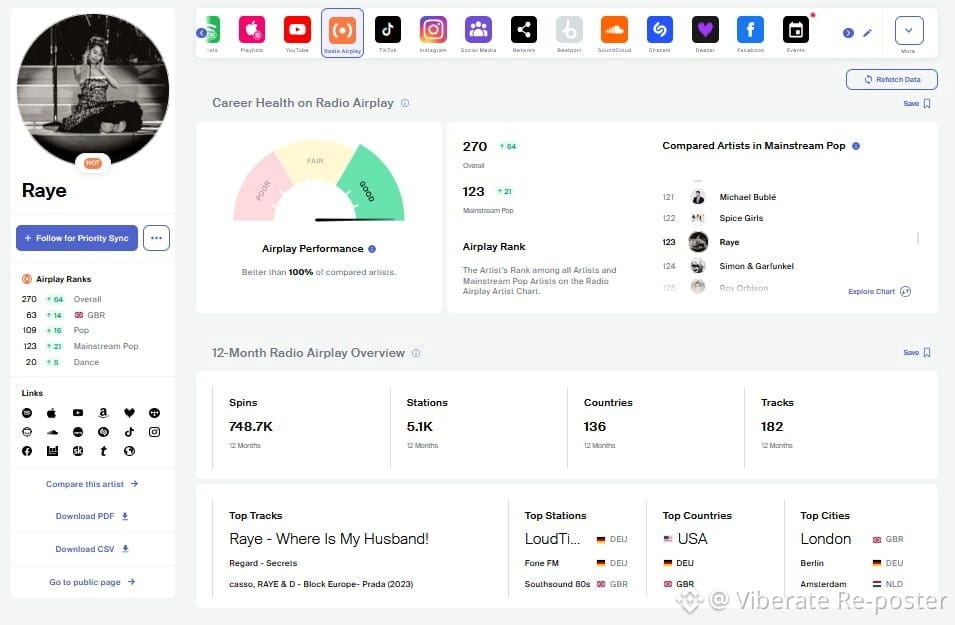Open the three-dots options menu
The width and height of the screenshot is (955, 625).
[157, 238]
